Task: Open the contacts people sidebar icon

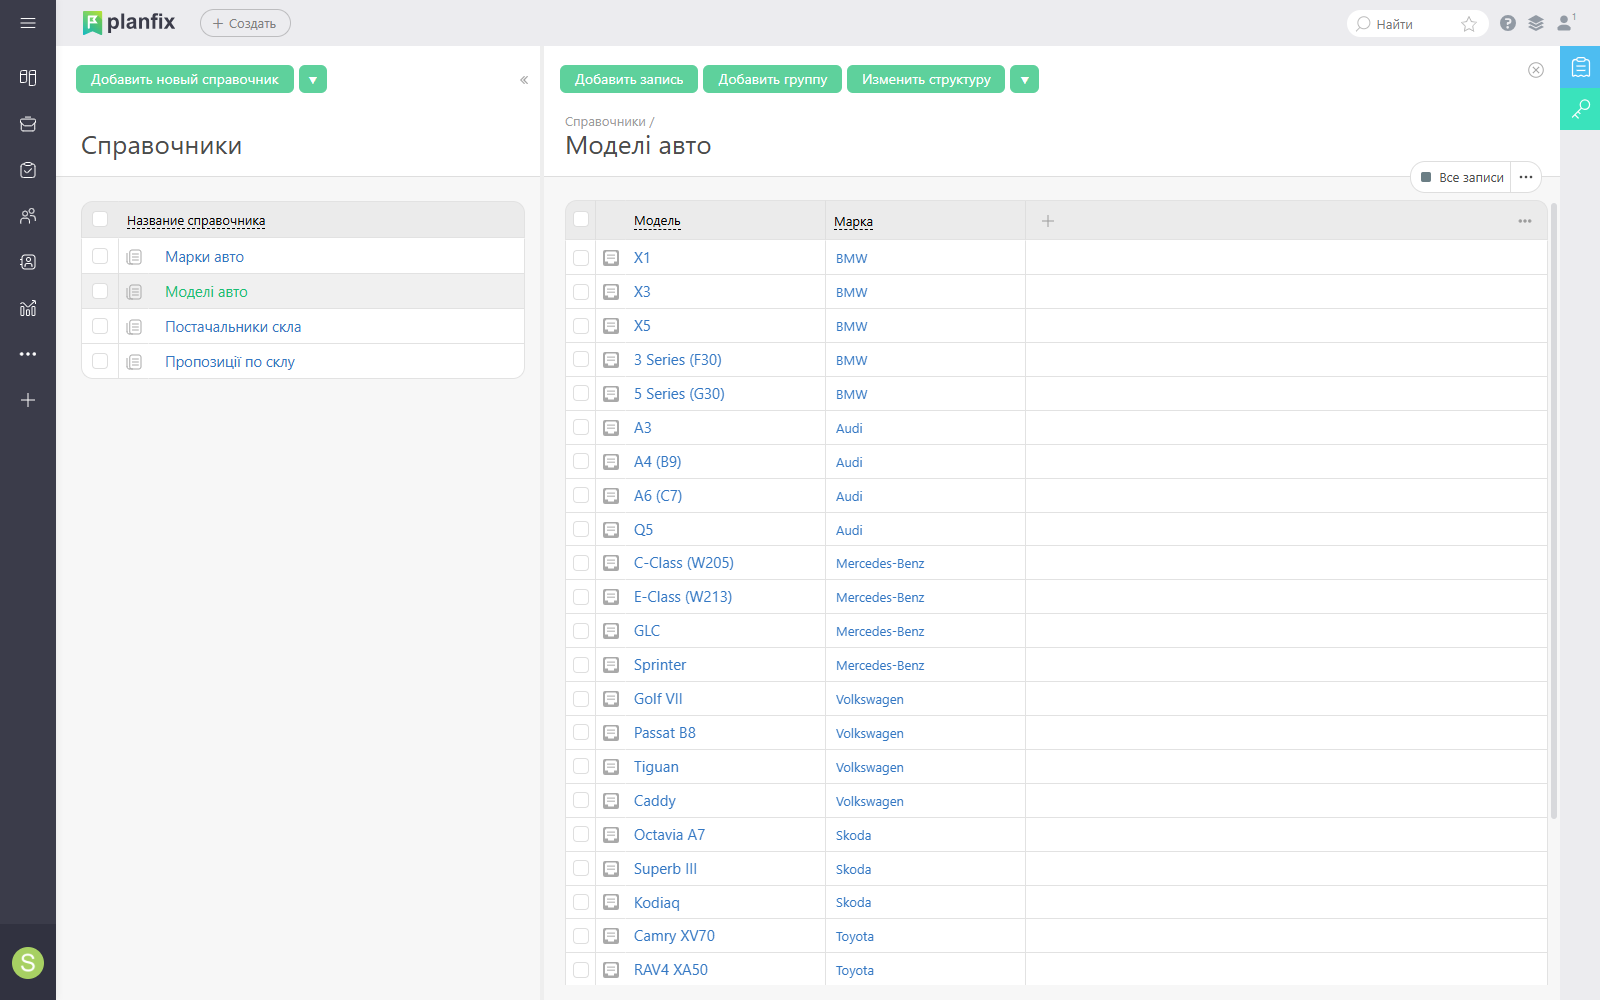Action: [x=28, y=216]
